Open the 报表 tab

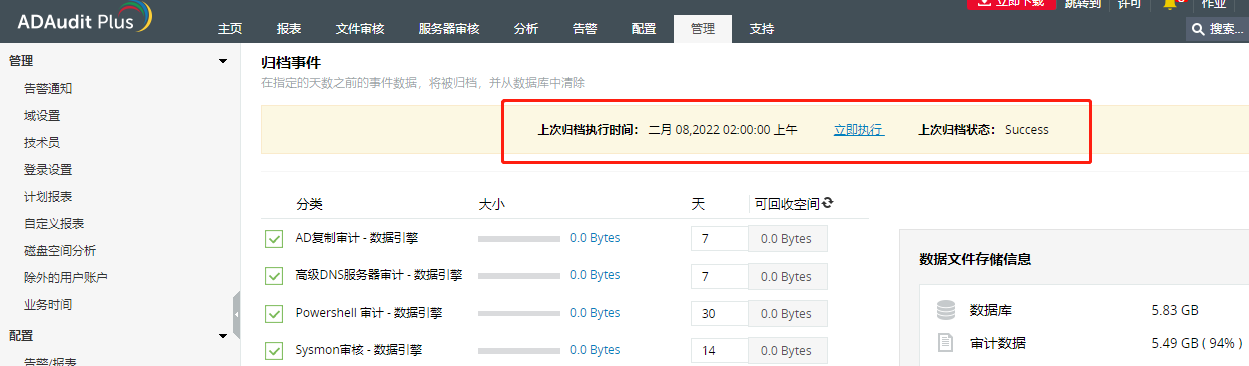point(289,29)
